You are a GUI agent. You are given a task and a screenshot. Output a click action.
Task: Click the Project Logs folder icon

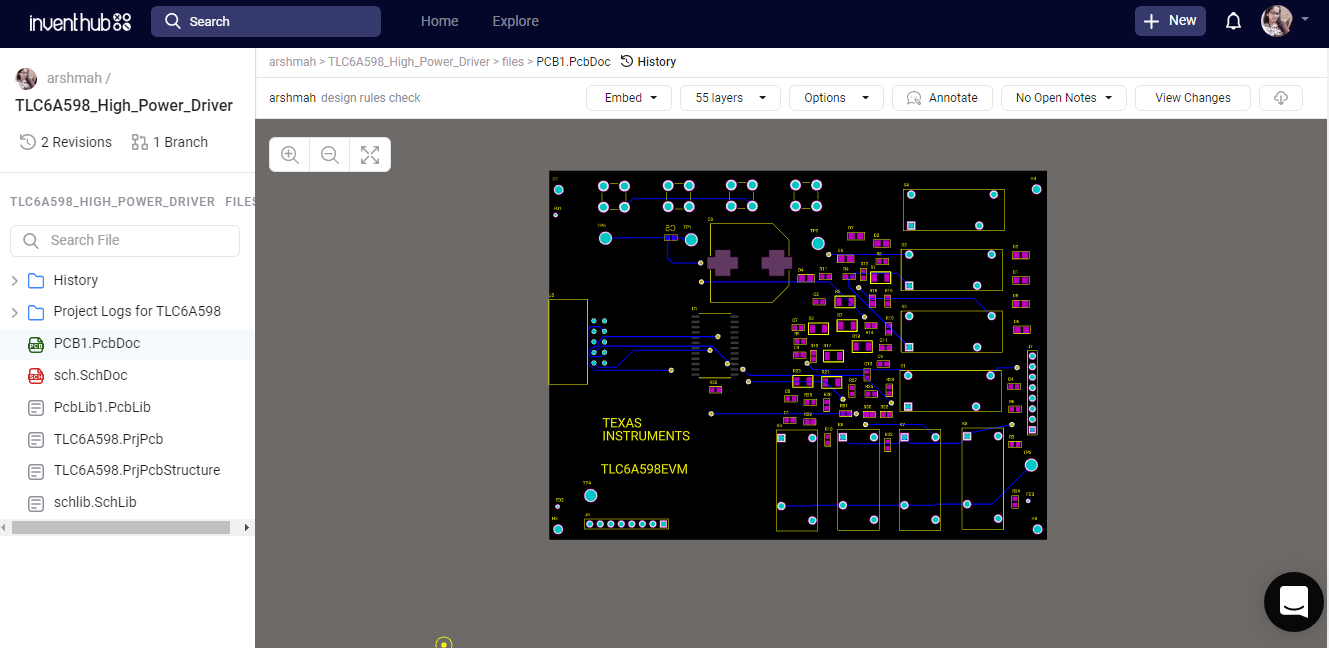36,312
